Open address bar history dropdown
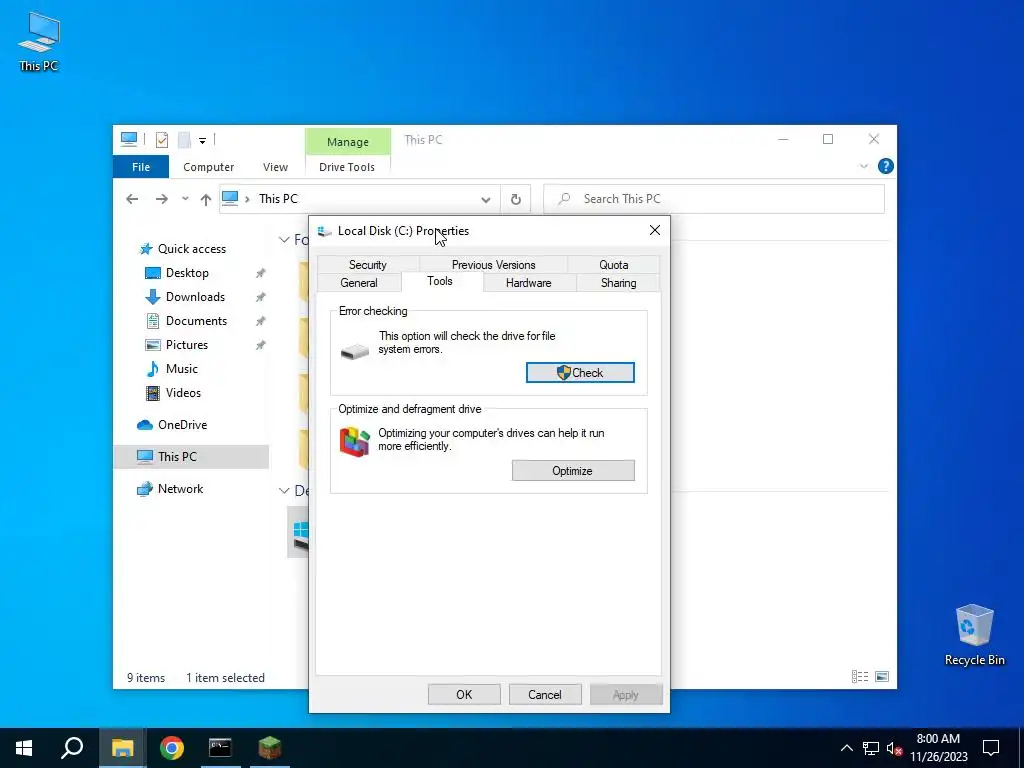Screen dimensions: 1024x768 coord(485,200)
